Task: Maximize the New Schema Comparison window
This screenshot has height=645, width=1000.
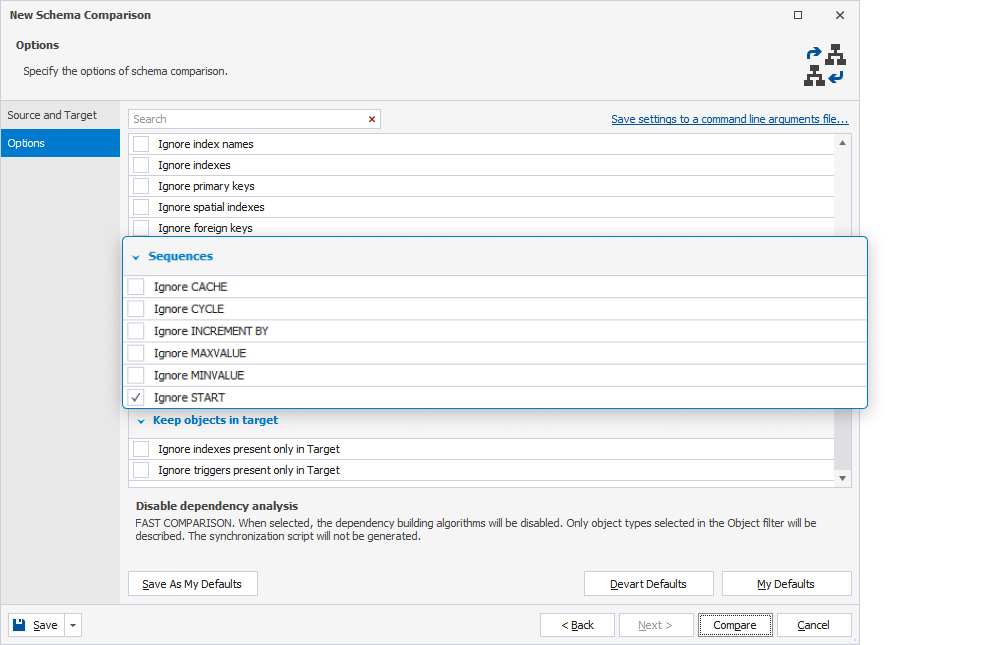Action: click(798, 15)
